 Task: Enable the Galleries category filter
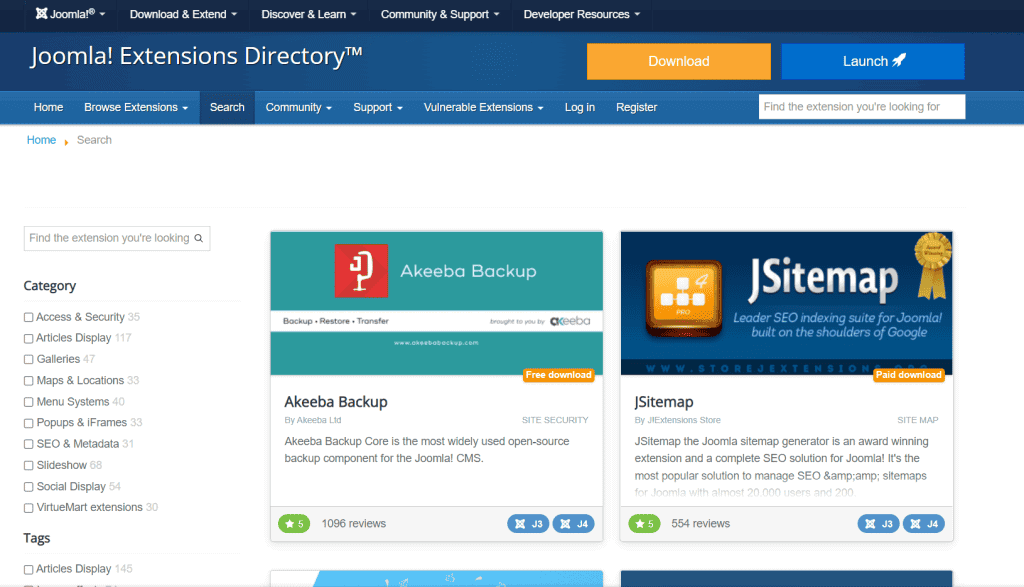[x=28, y=359]
